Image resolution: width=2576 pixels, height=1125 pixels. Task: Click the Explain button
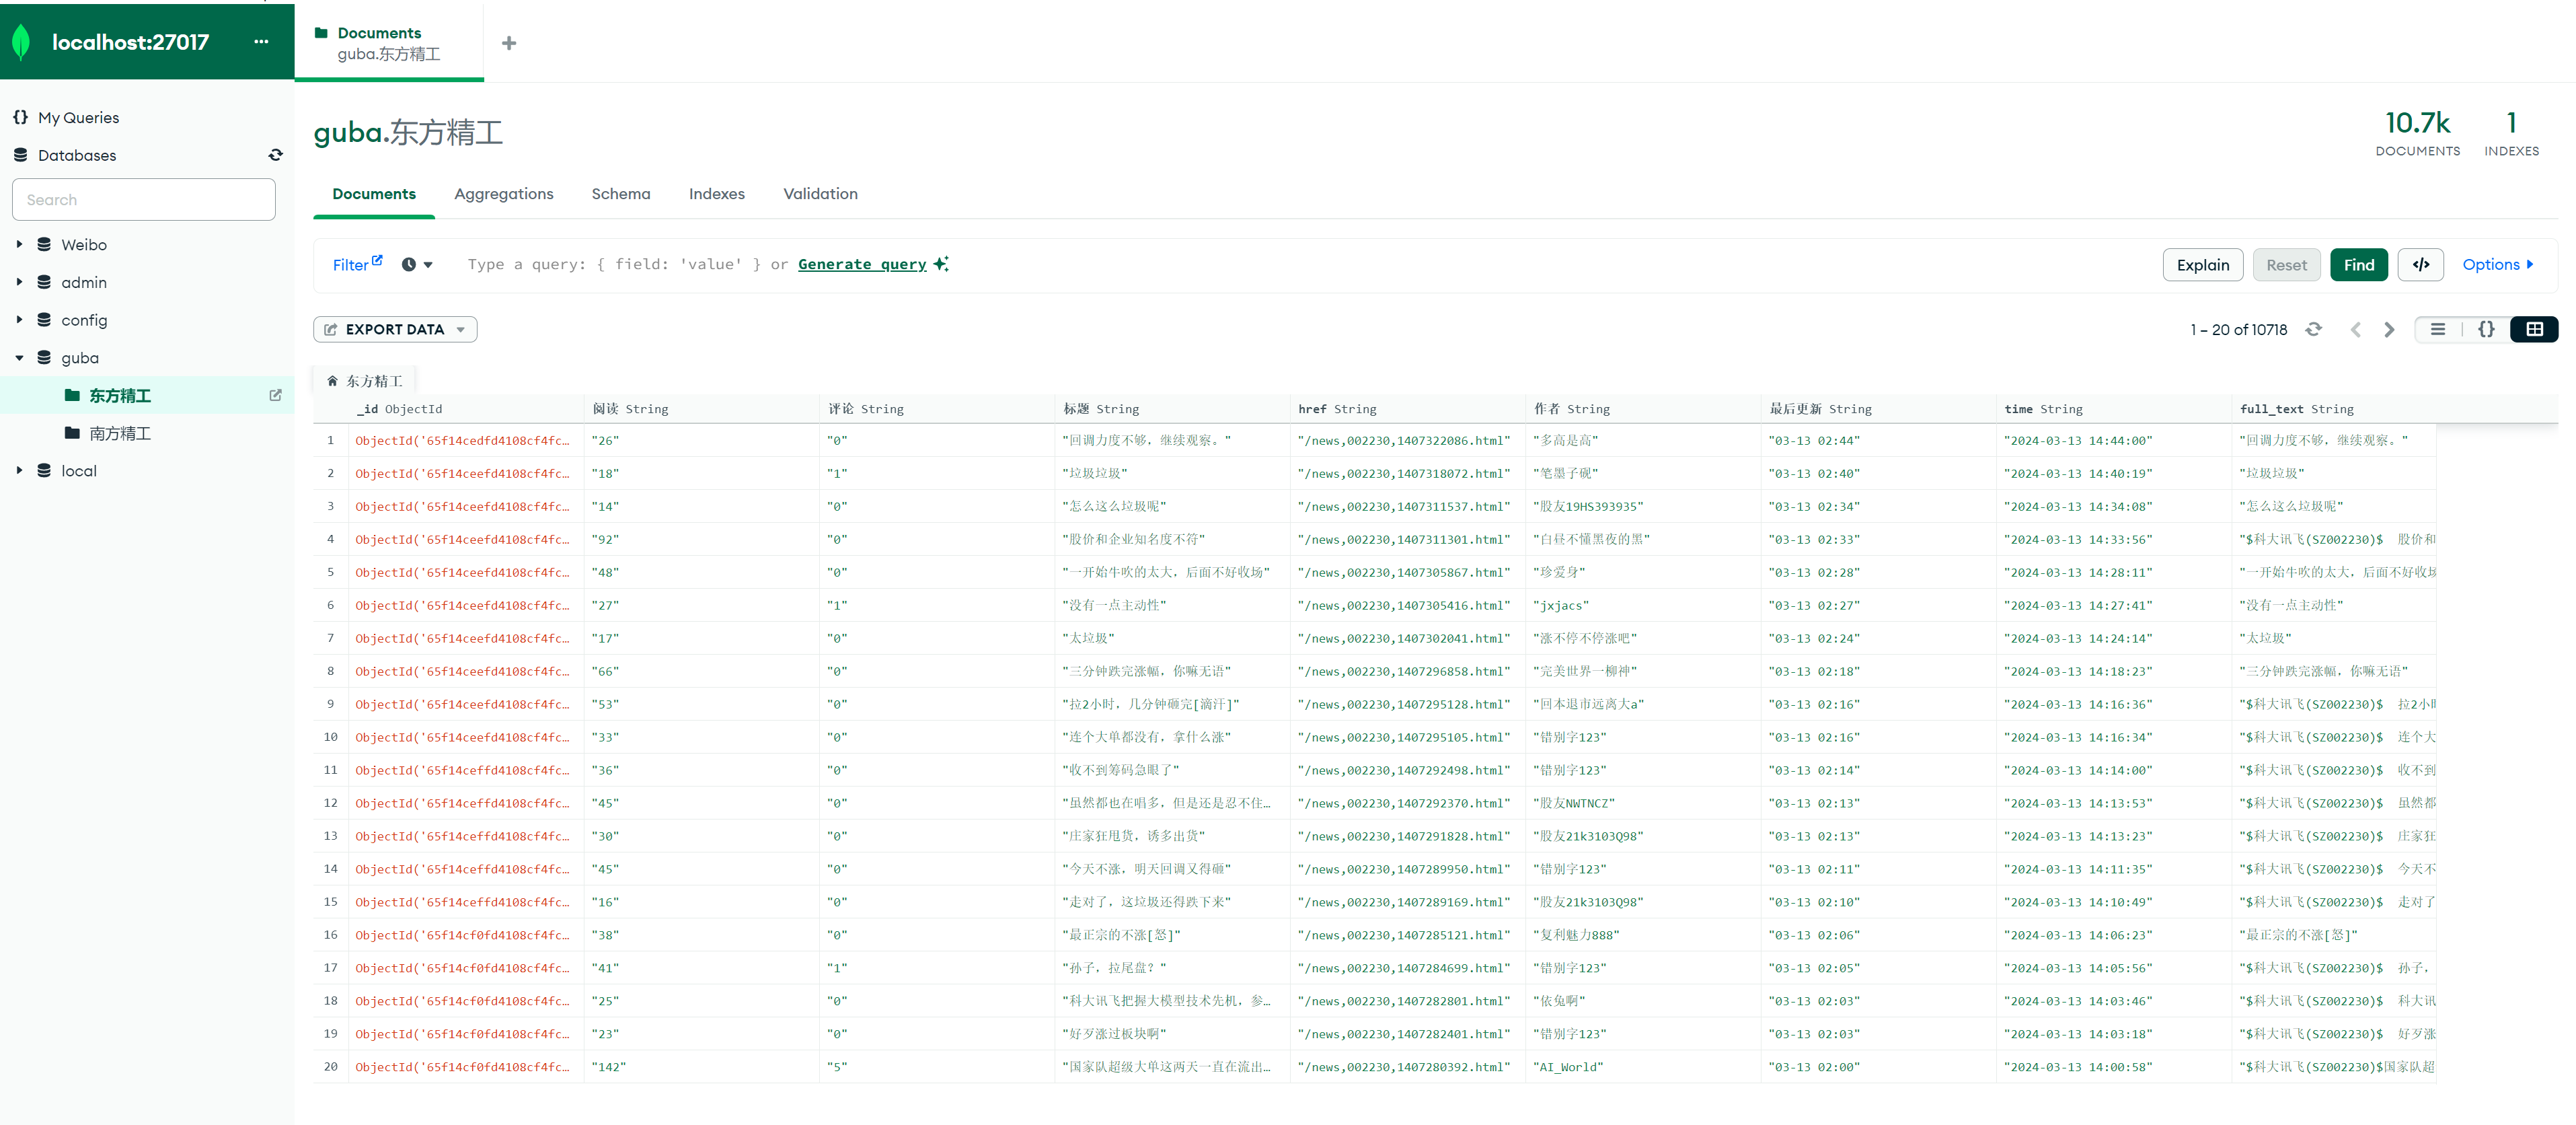[x=2203, y=265]
